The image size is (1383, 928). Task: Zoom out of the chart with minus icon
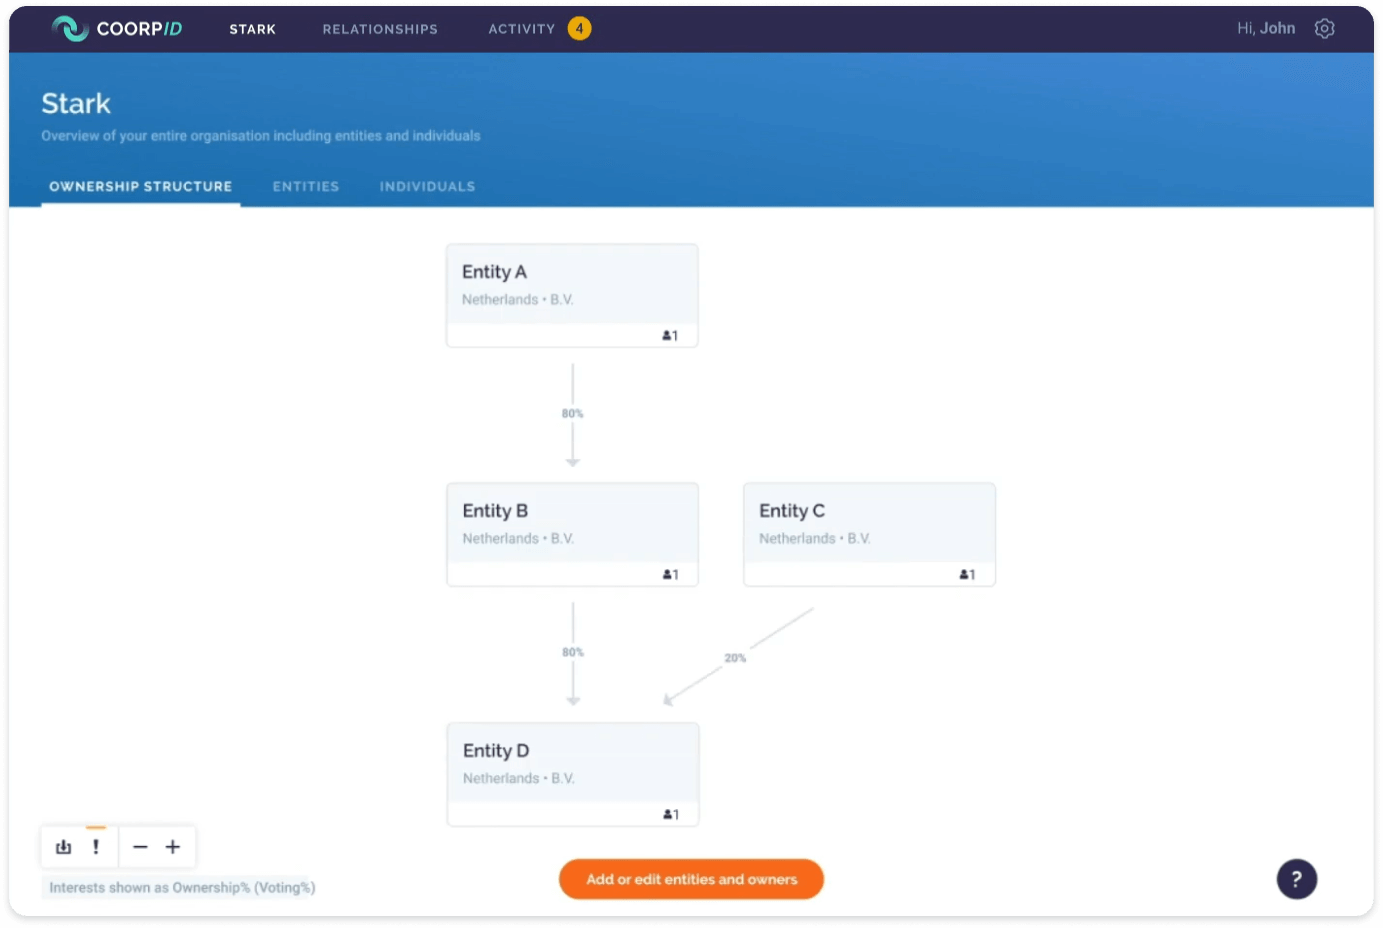[x=139, y=847]
